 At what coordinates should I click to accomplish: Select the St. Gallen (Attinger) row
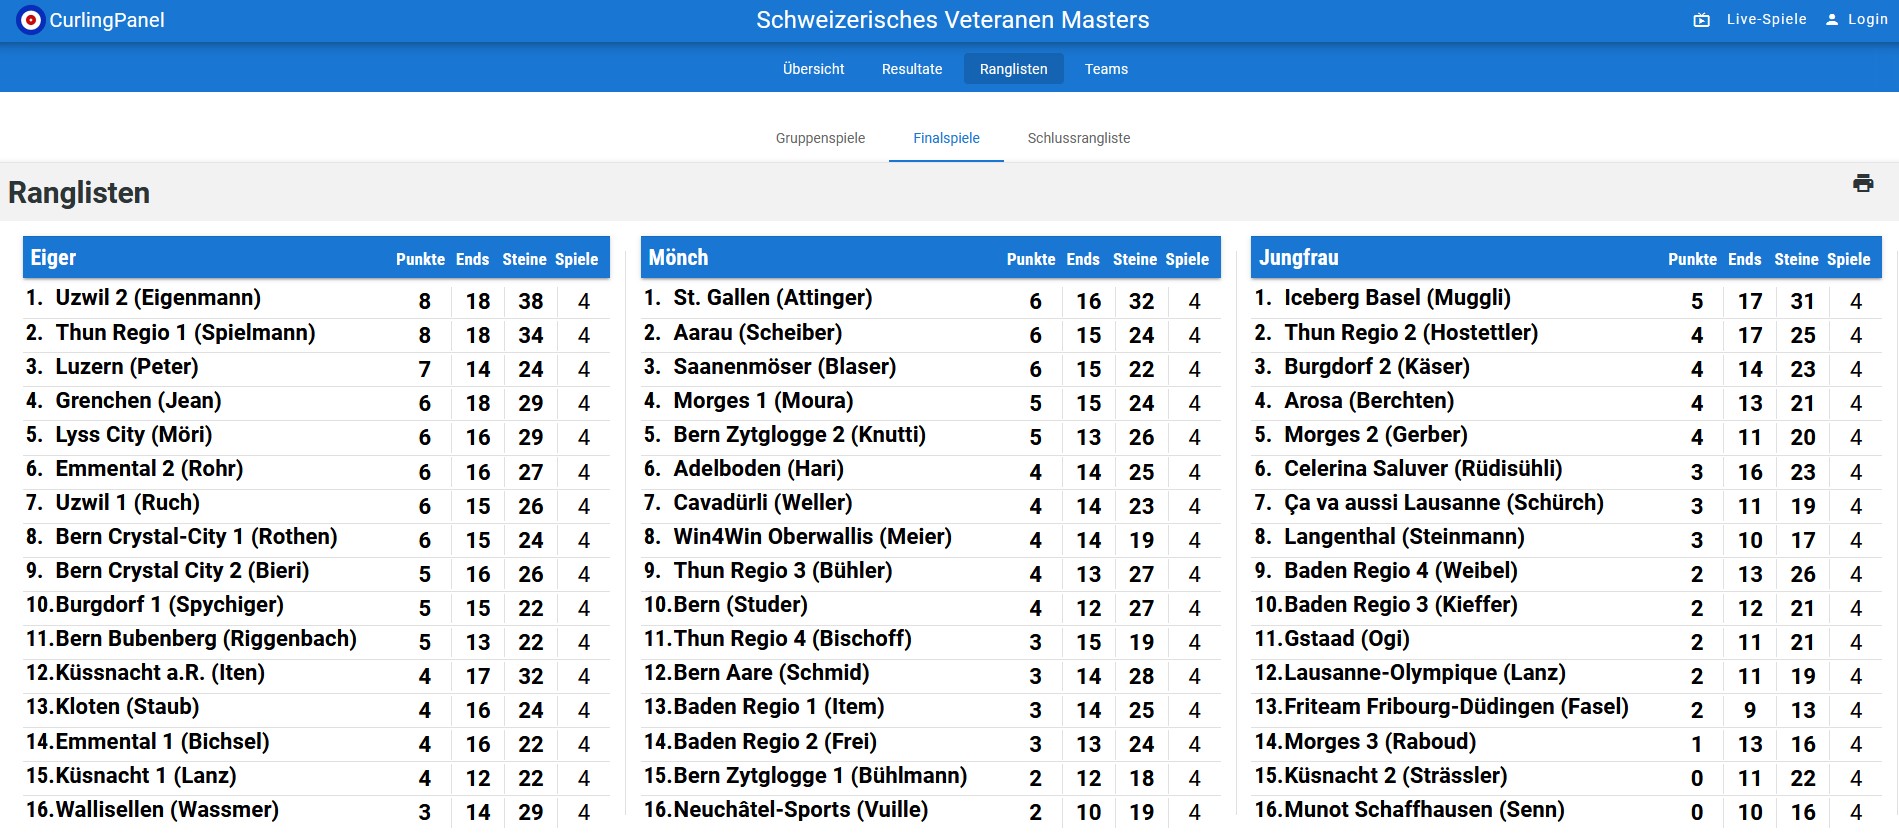tap(930, 299)
